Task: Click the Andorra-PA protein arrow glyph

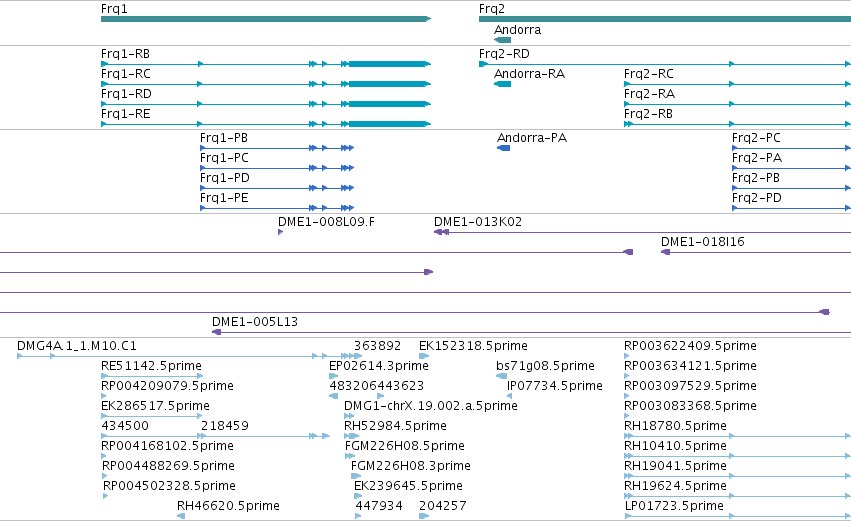Action: pyautogui.click(x=504, y=148)
